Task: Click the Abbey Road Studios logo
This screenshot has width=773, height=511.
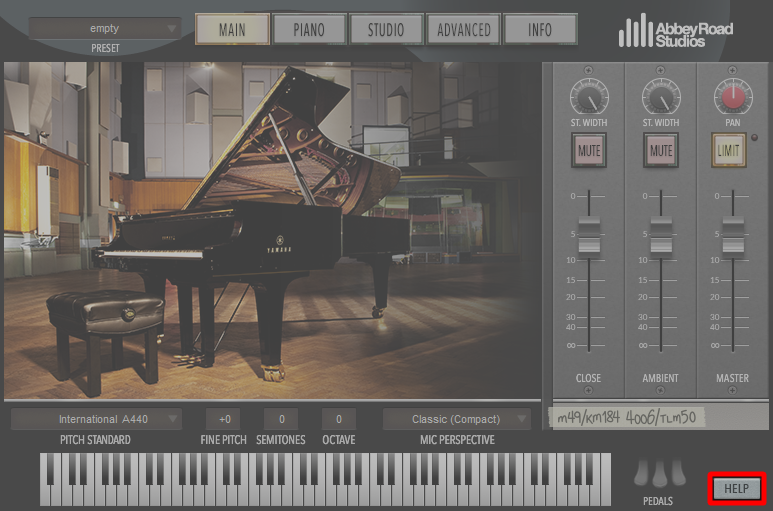Action: (x=675, y=31)
